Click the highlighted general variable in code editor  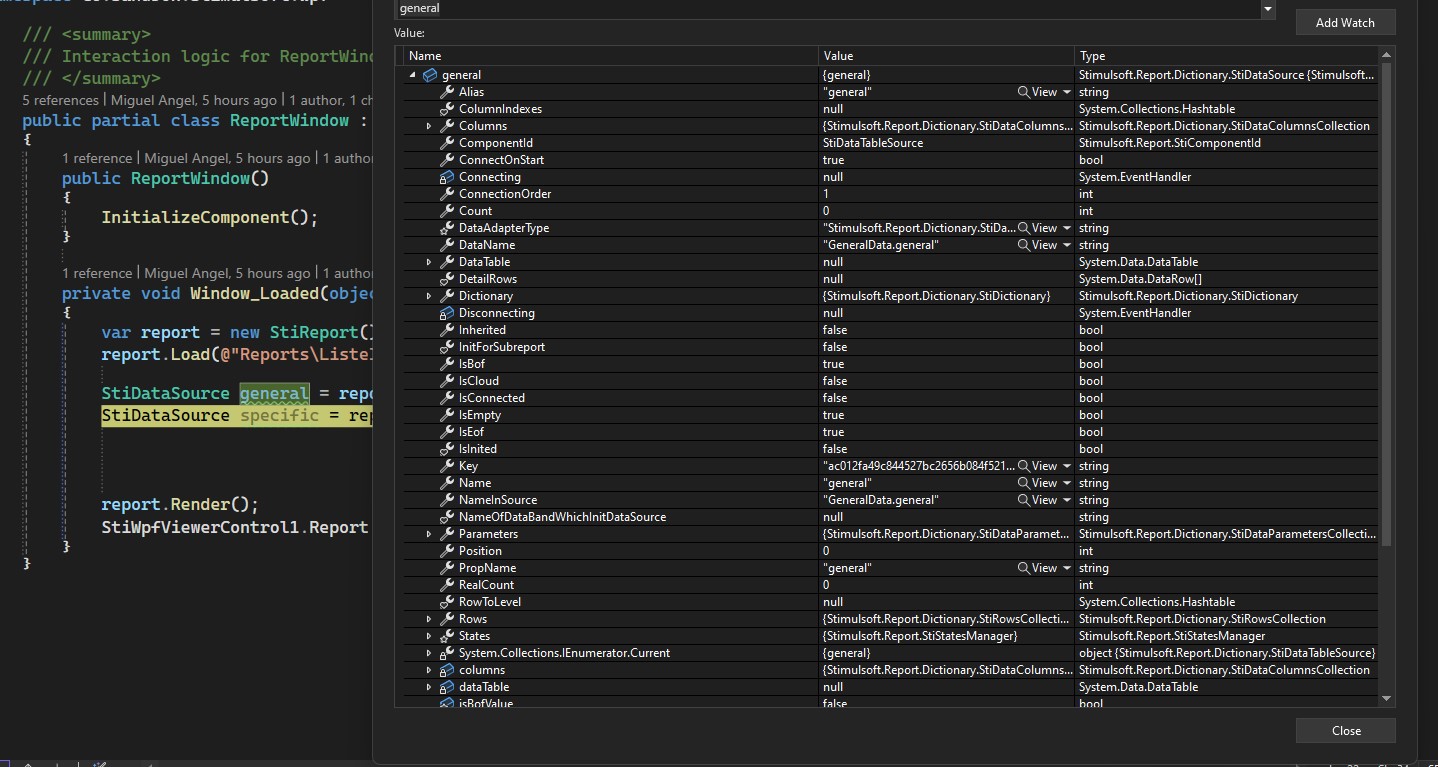(x=274, y=394)
